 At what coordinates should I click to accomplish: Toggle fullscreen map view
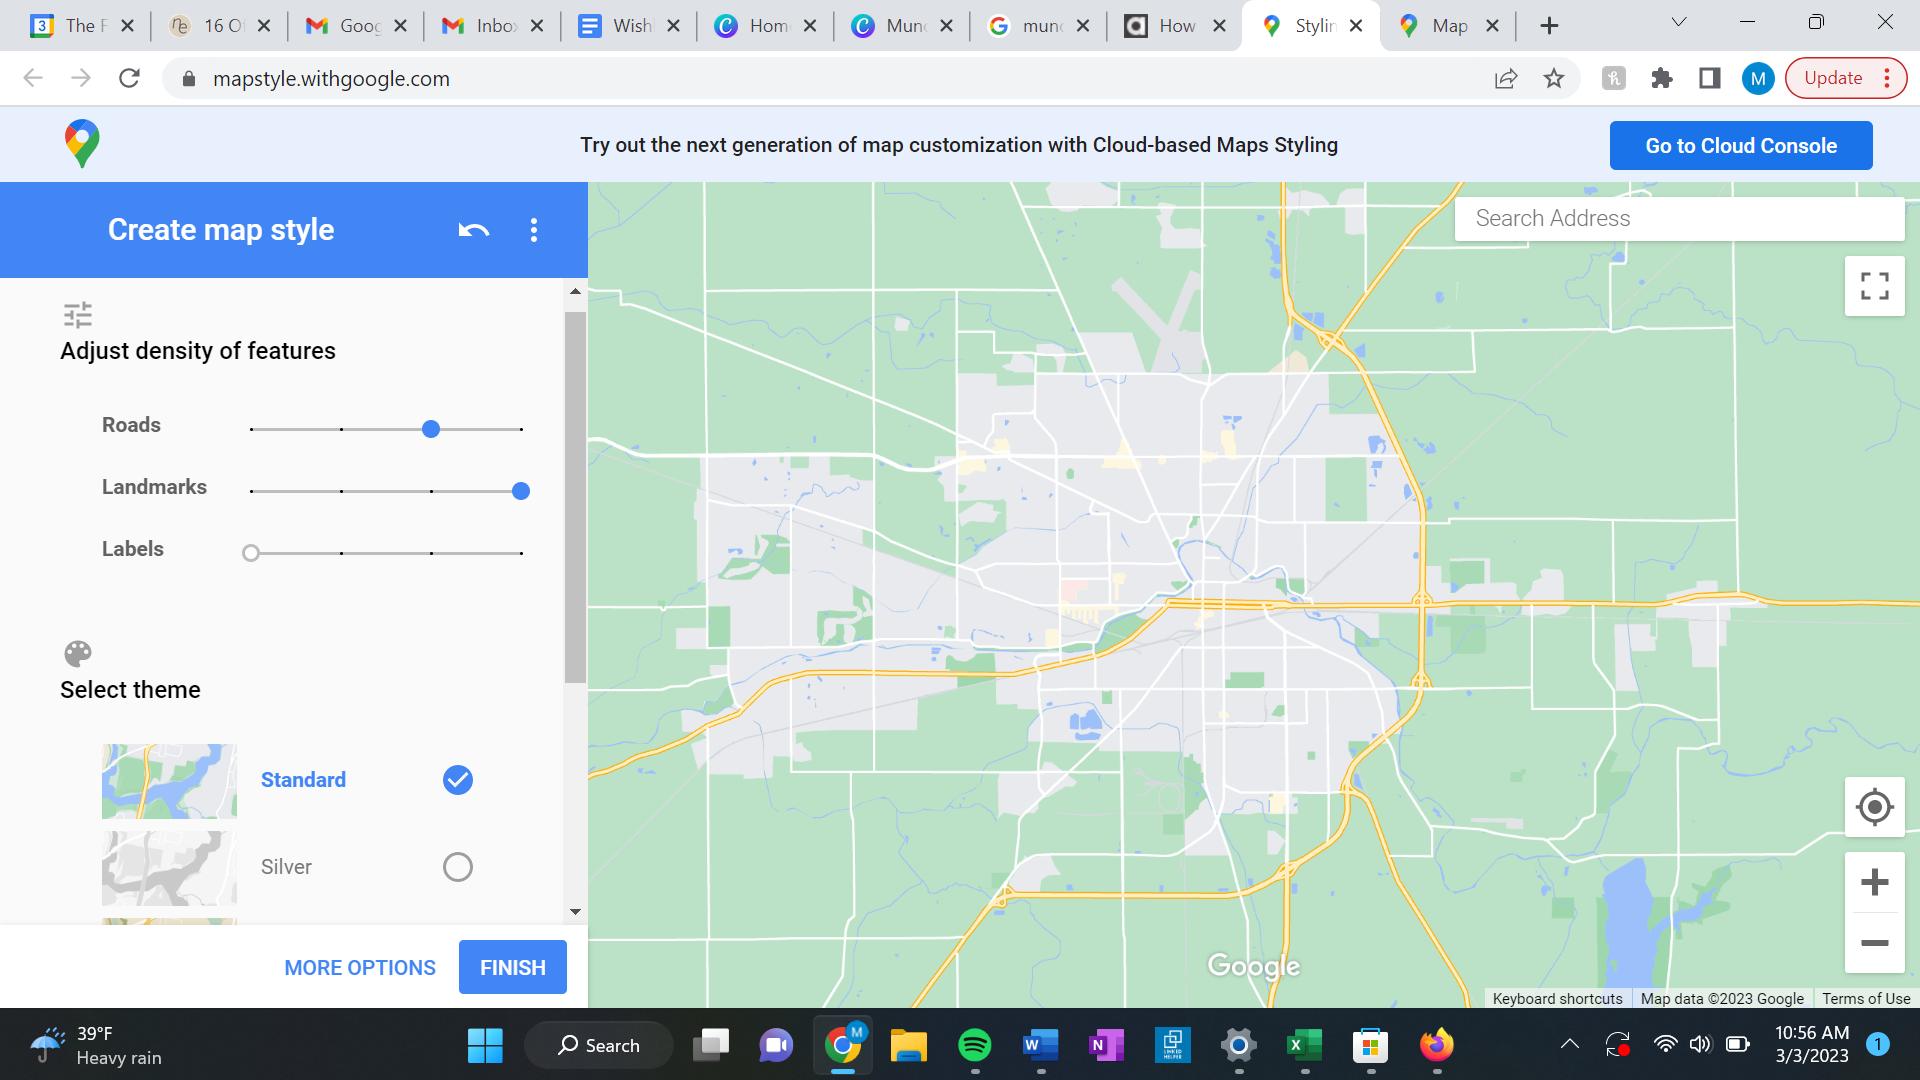click(x=1874, y=286)
